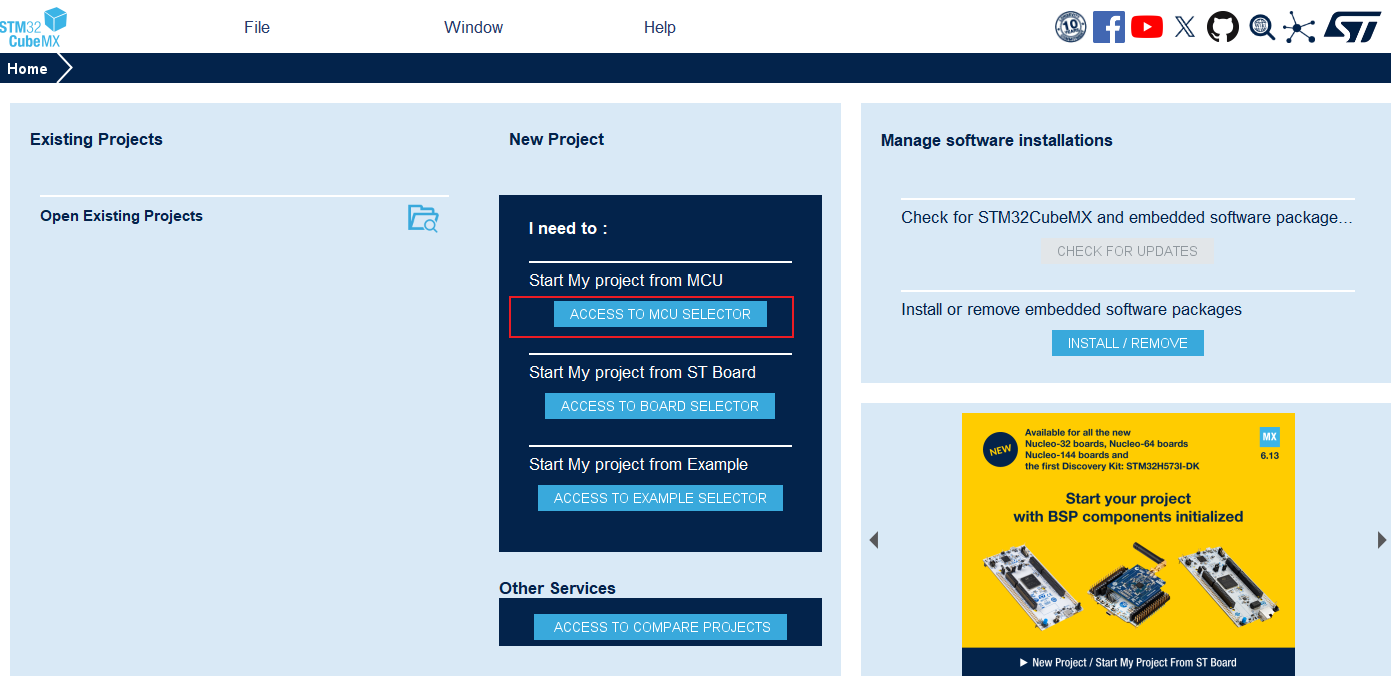Click CHECK FOR UPDATES button
This screenshot has height=676, width=1391.
pyautogui.click(x=1127, y=251)
